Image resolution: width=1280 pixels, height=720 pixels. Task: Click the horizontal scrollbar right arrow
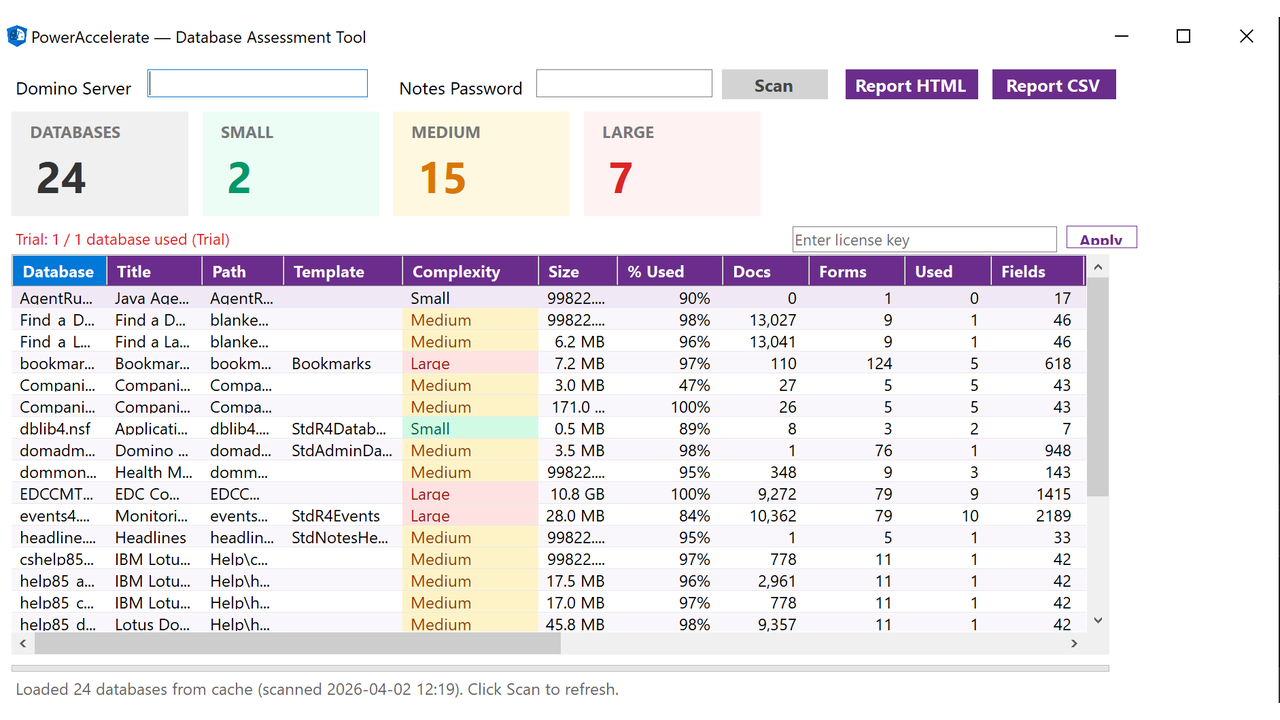pos(1075,643)
